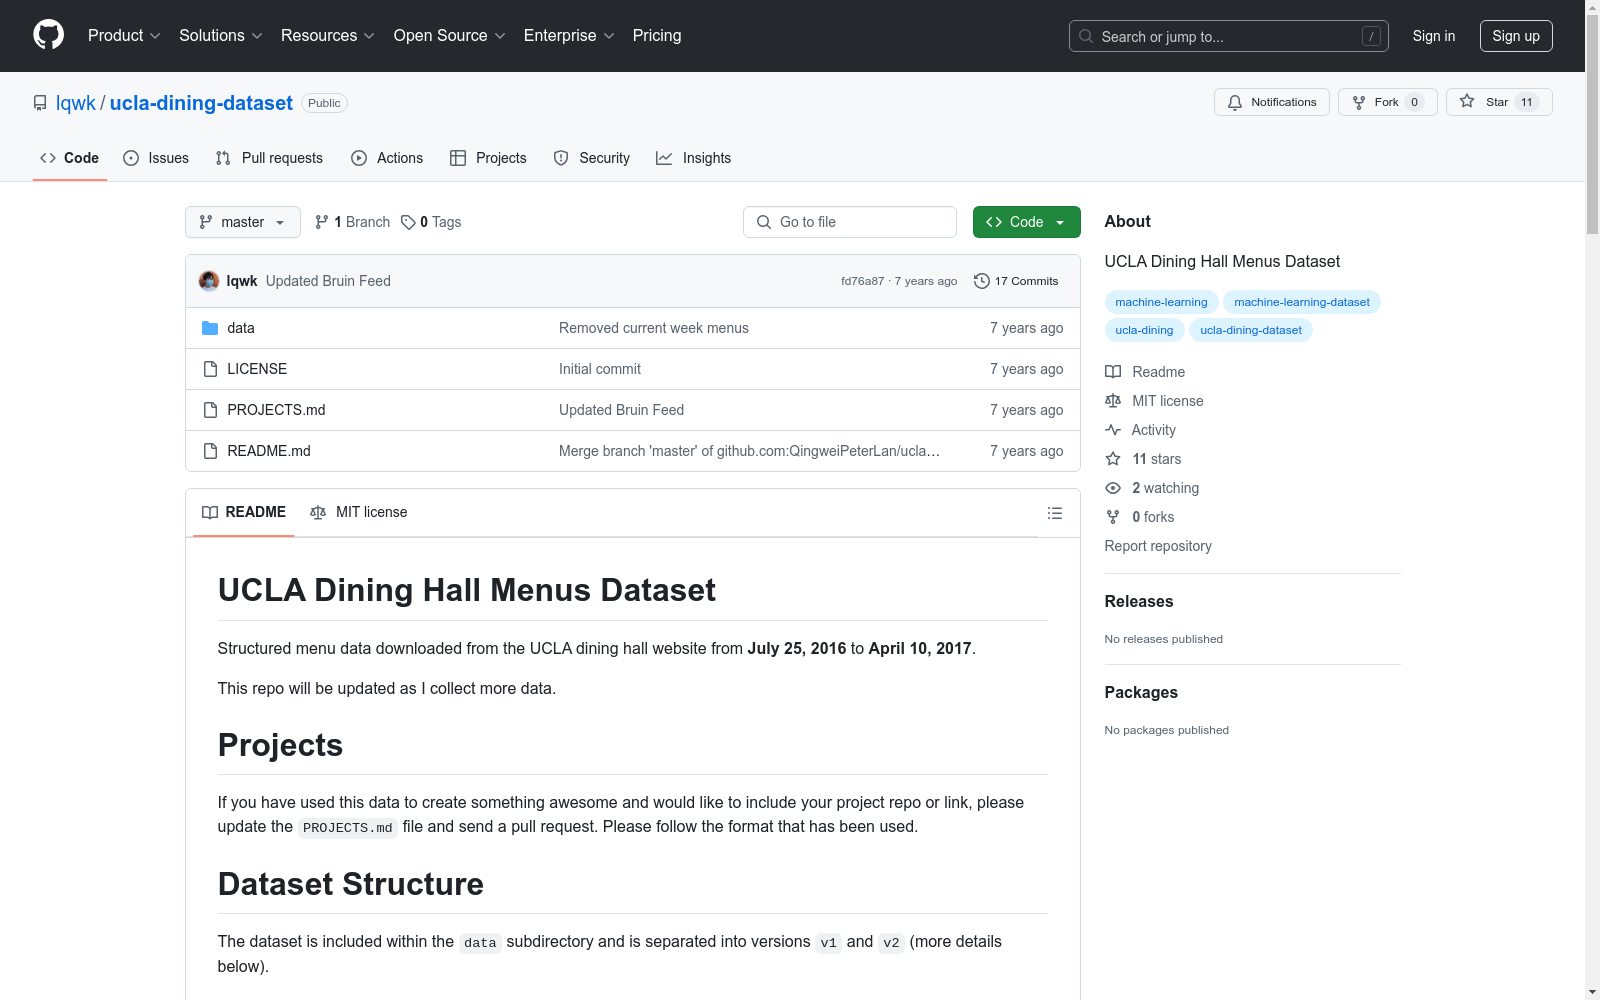Open the ucla-dining-dataset repo link
Viewport: 1600px width, 1000px height.
coord(201,103)
